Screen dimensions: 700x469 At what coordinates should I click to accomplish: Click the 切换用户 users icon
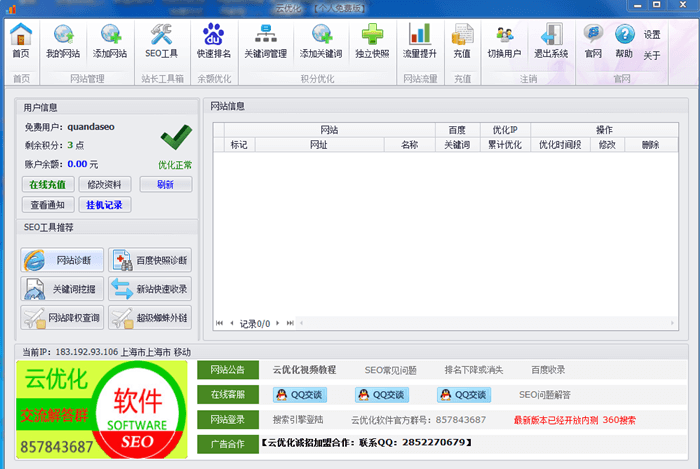[504, 41]
